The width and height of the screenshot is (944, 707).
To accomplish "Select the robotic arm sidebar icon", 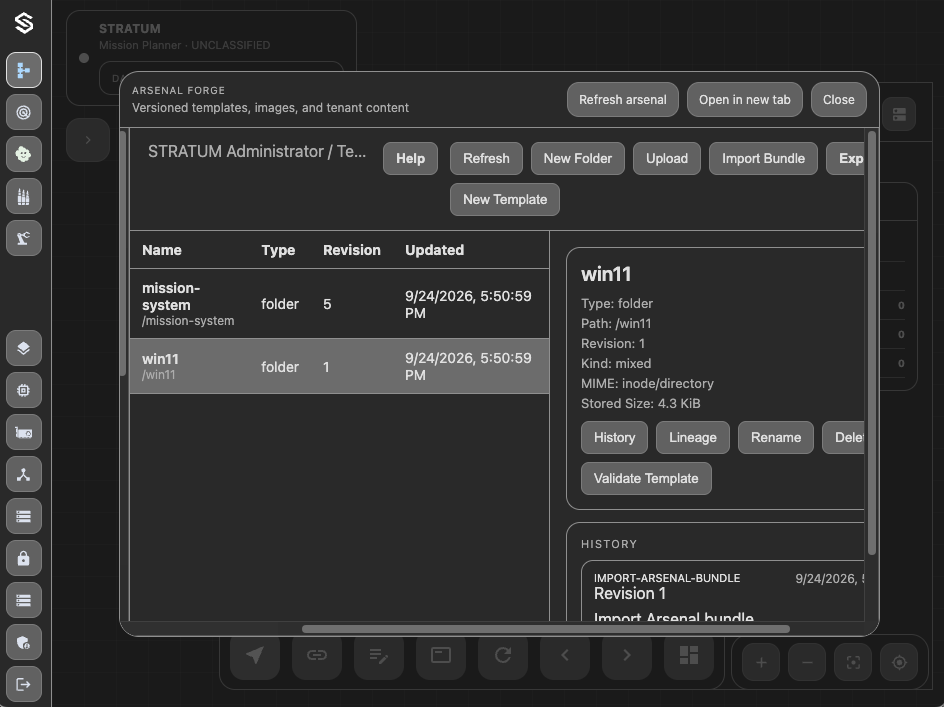I will 23,238.
